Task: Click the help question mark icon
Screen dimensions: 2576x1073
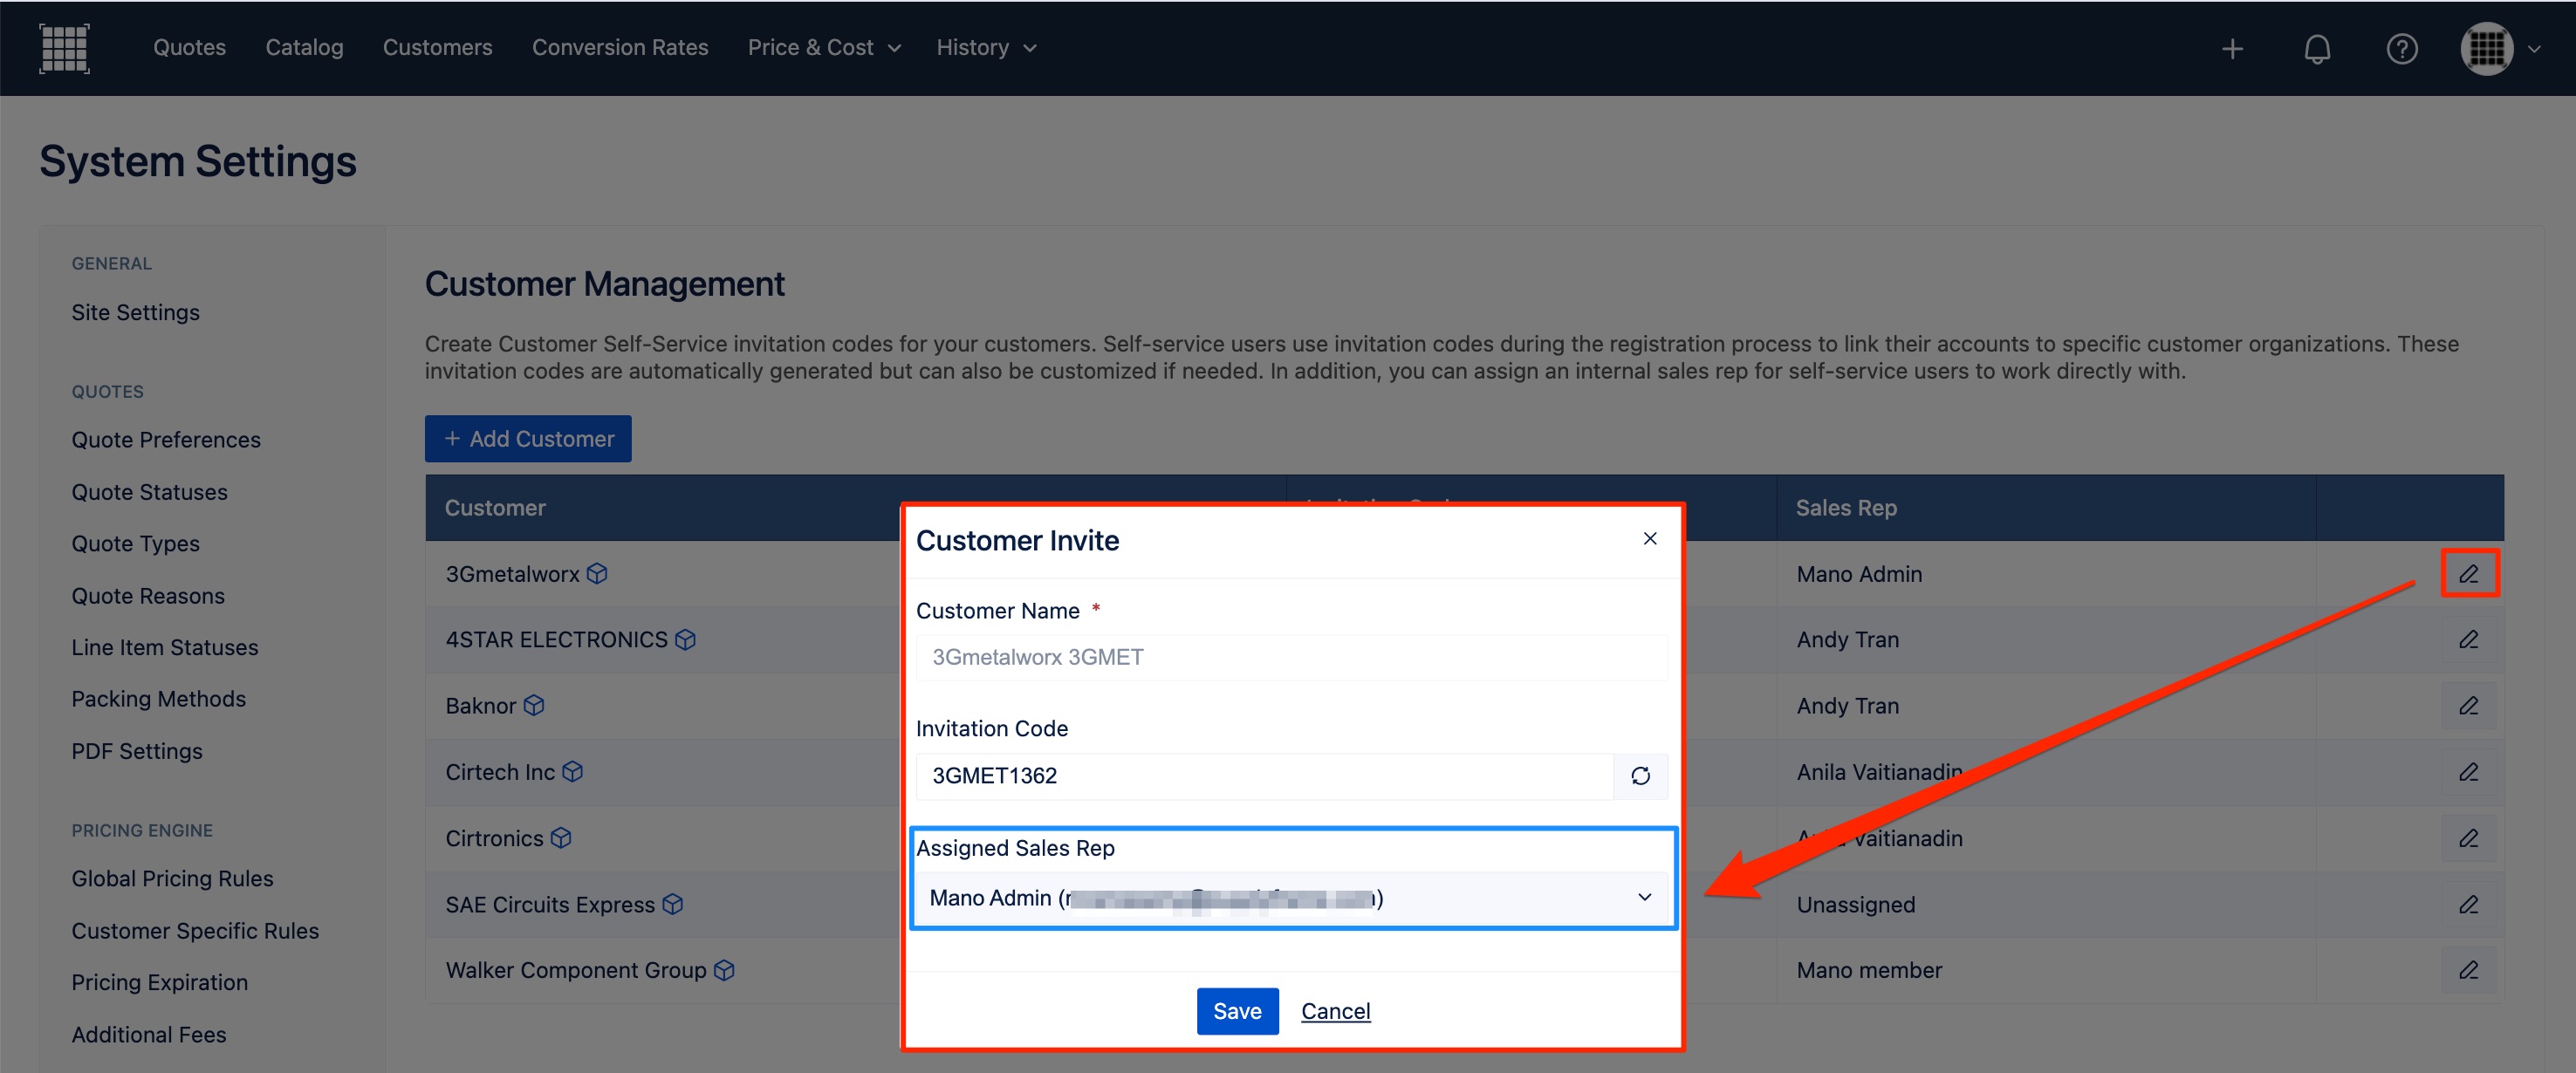Action: [2401, 48]
